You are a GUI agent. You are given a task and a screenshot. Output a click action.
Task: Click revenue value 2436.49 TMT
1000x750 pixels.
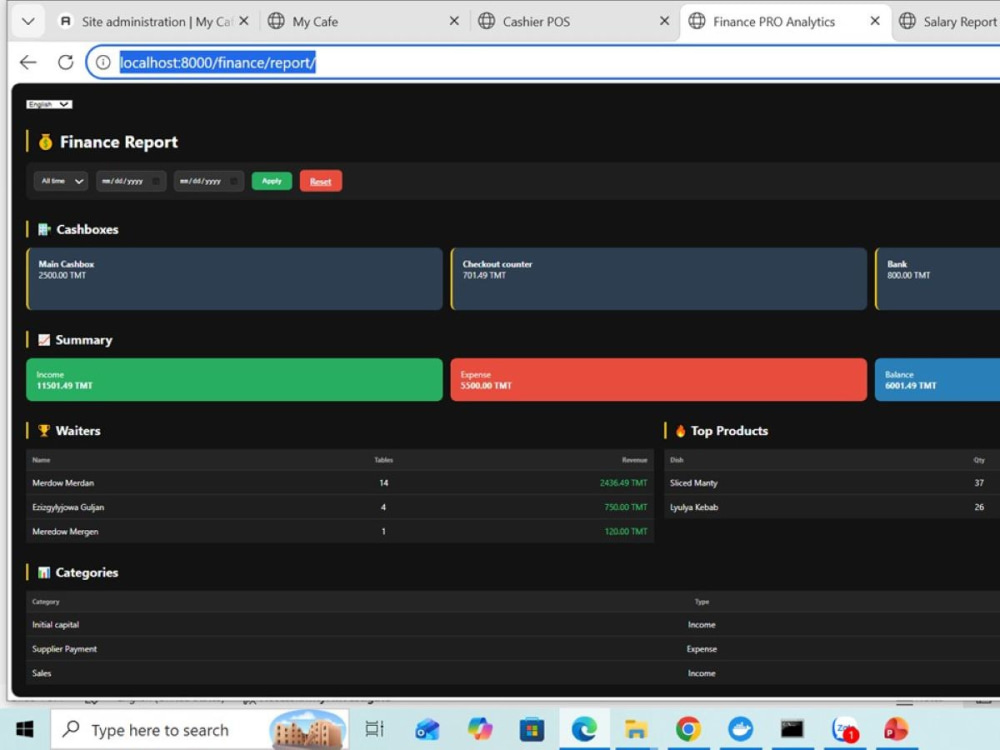623,483
